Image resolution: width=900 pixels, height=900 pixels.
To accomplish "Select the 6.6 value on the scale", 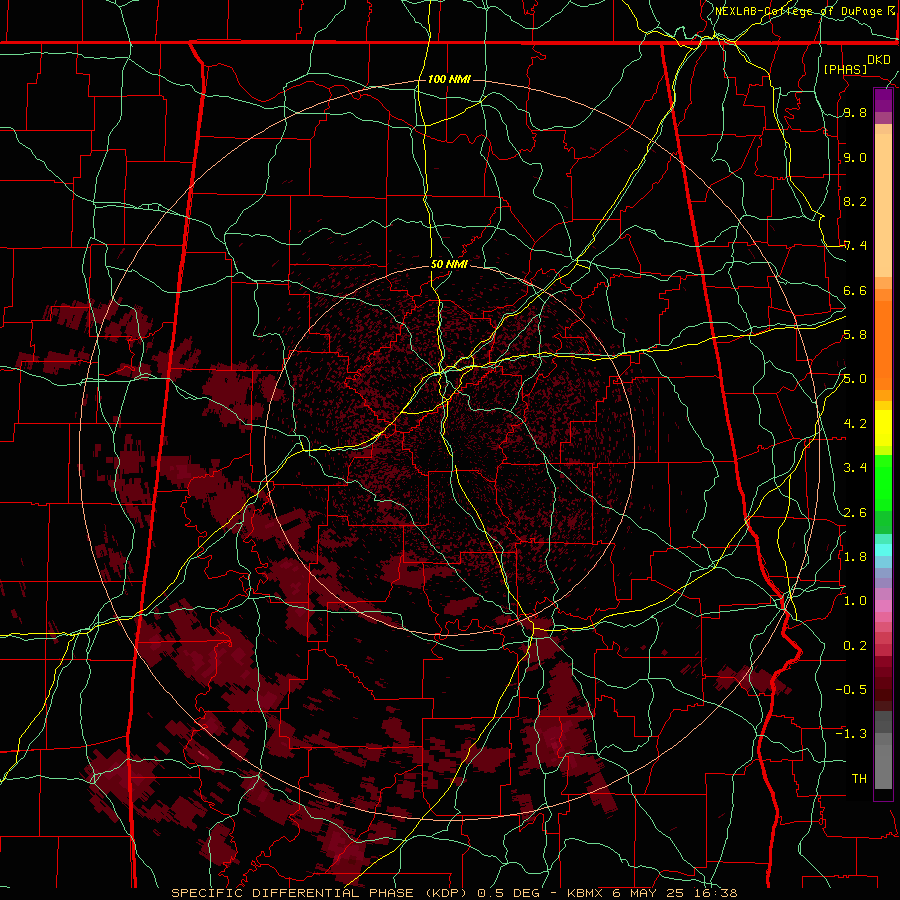I will 855,290.
